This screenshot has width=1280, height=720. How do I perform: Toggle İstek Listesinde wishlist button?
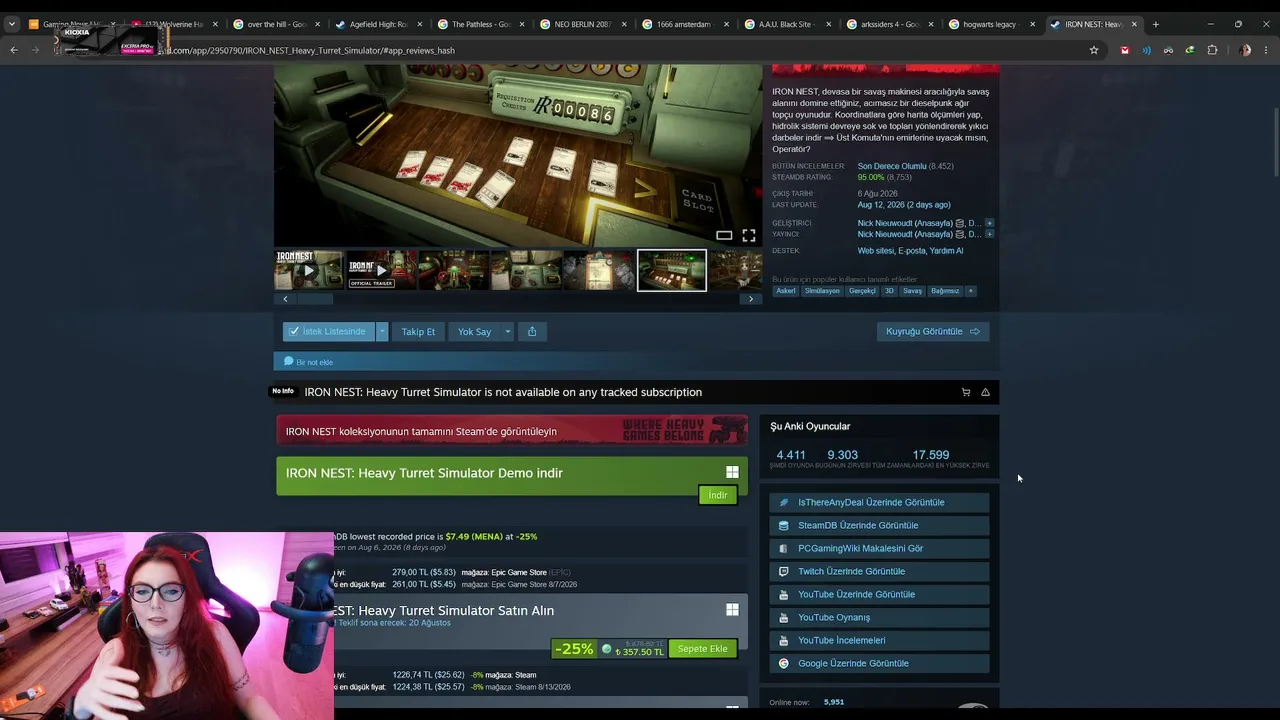pyautogui.click(x=329, y=331)
